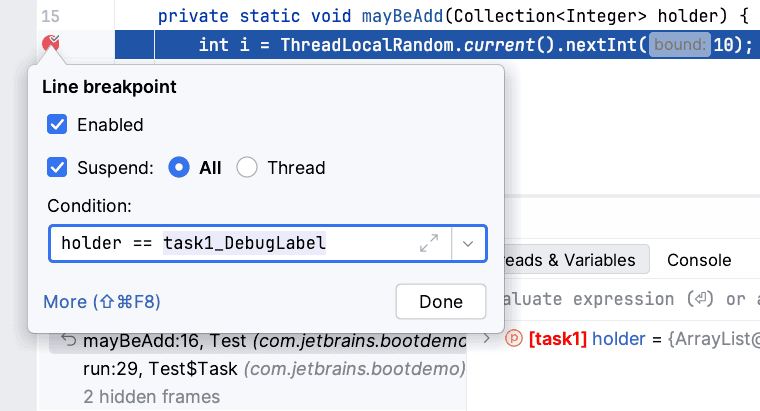This screenshot has width=760, height=411.
Task: Expand the condition field editor
Action: (x=429, y=243)
